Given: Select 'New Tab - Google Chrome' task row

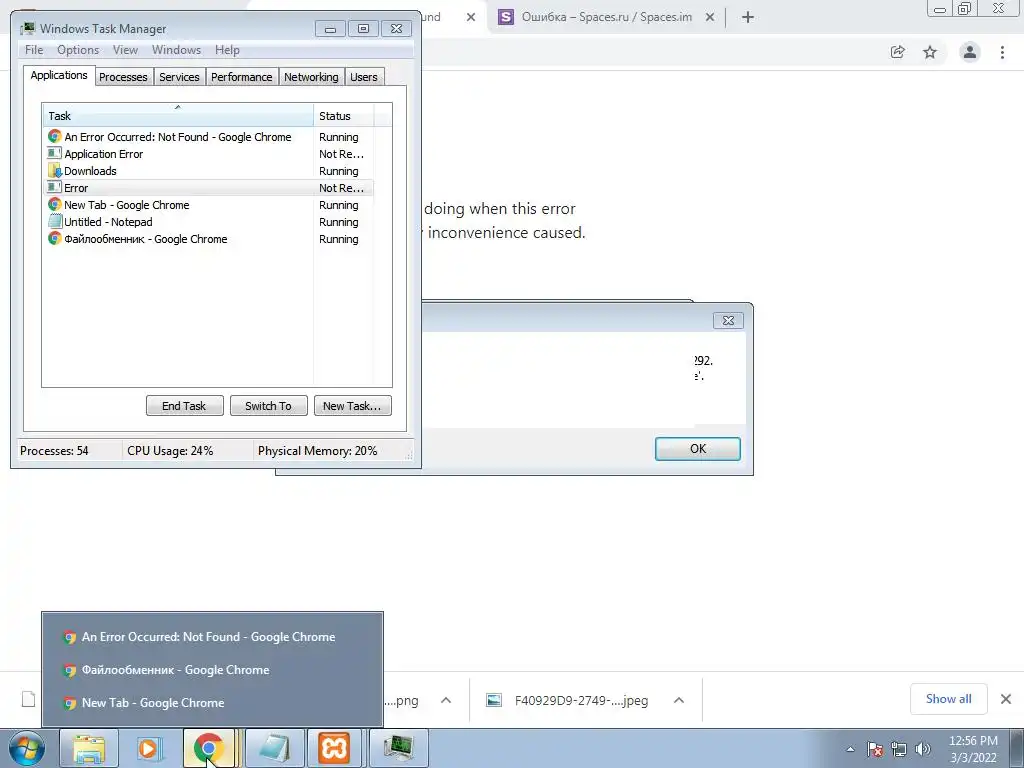Looking at the screenshot, I should click(208, 205).
